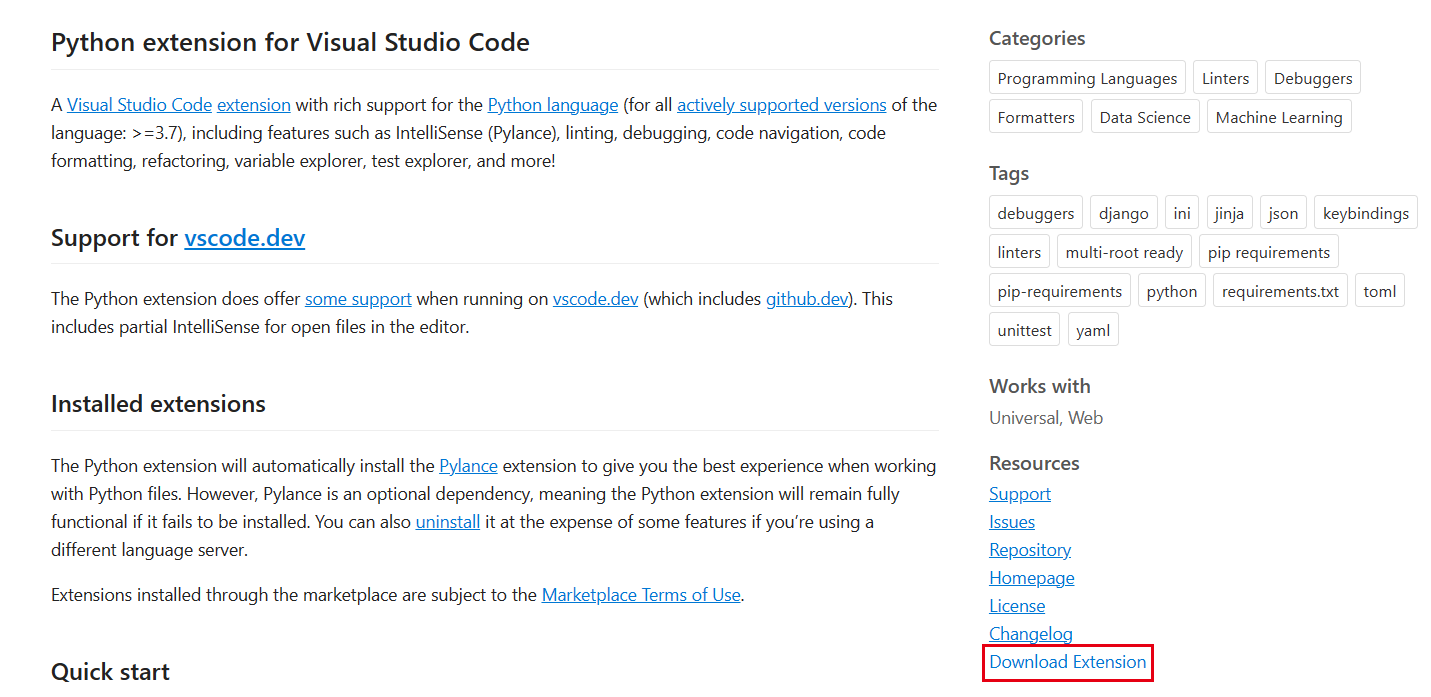Click the keybindings tag
The image size is (1431, 697).
(1365, 213)
